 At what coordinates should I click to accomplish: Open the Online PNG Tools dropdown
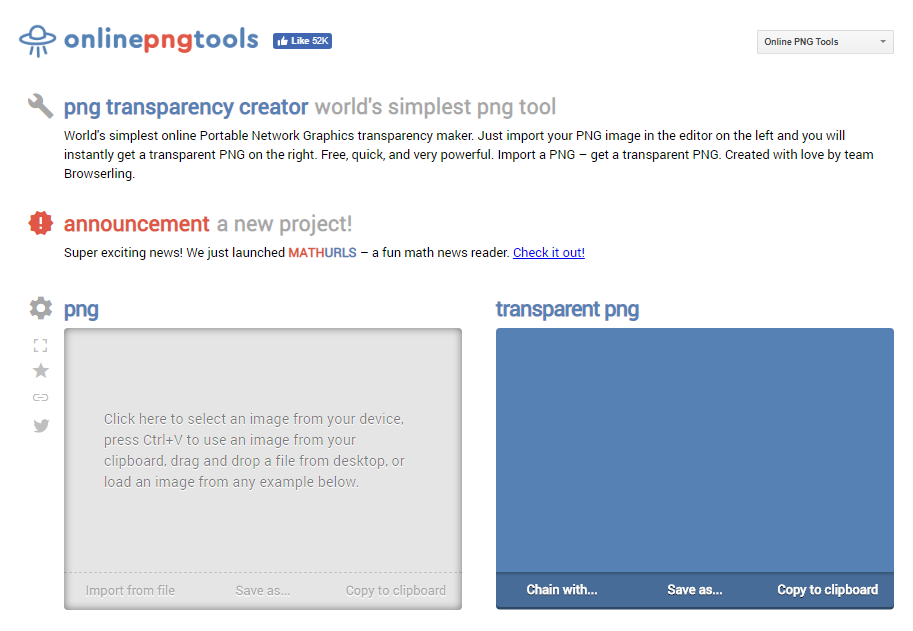click(824, 42)
